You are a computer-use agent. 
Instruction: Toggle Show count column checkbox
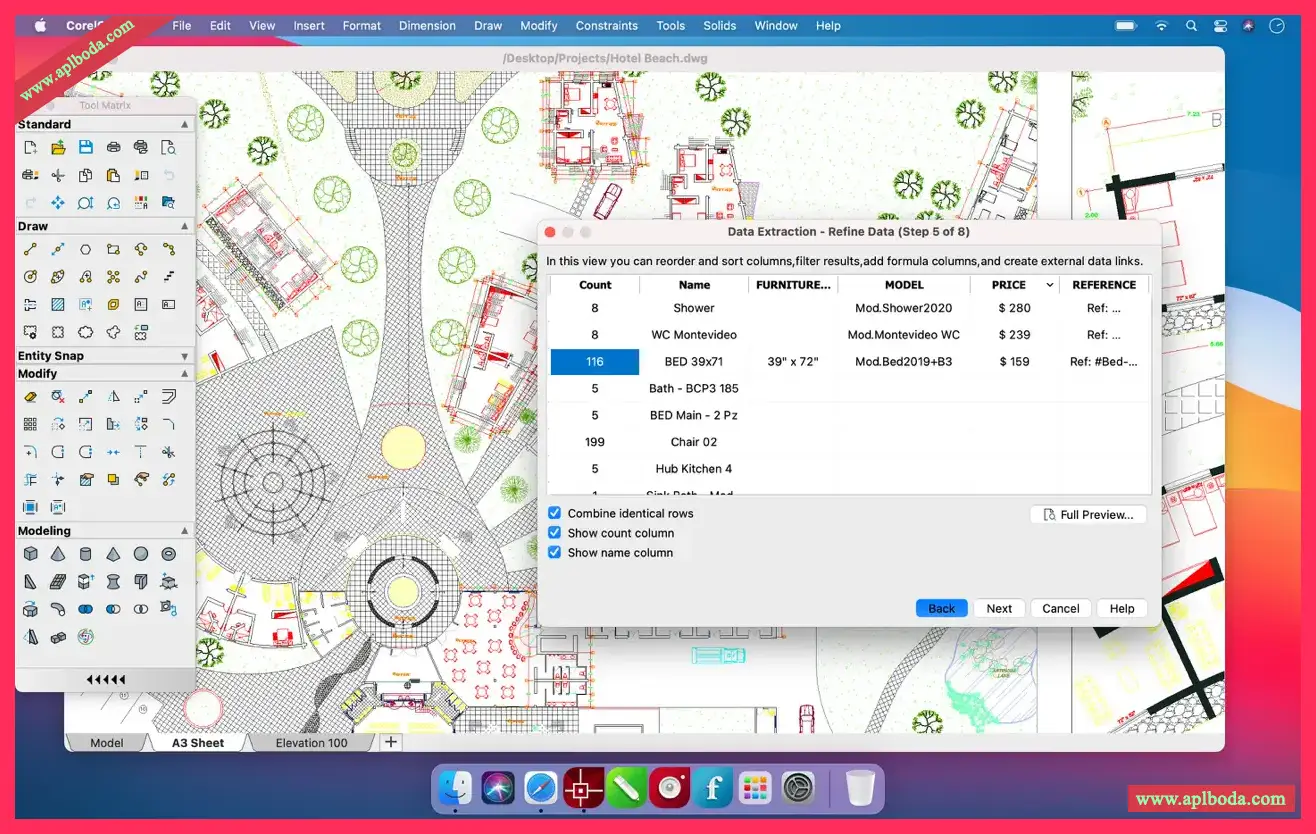554,533
